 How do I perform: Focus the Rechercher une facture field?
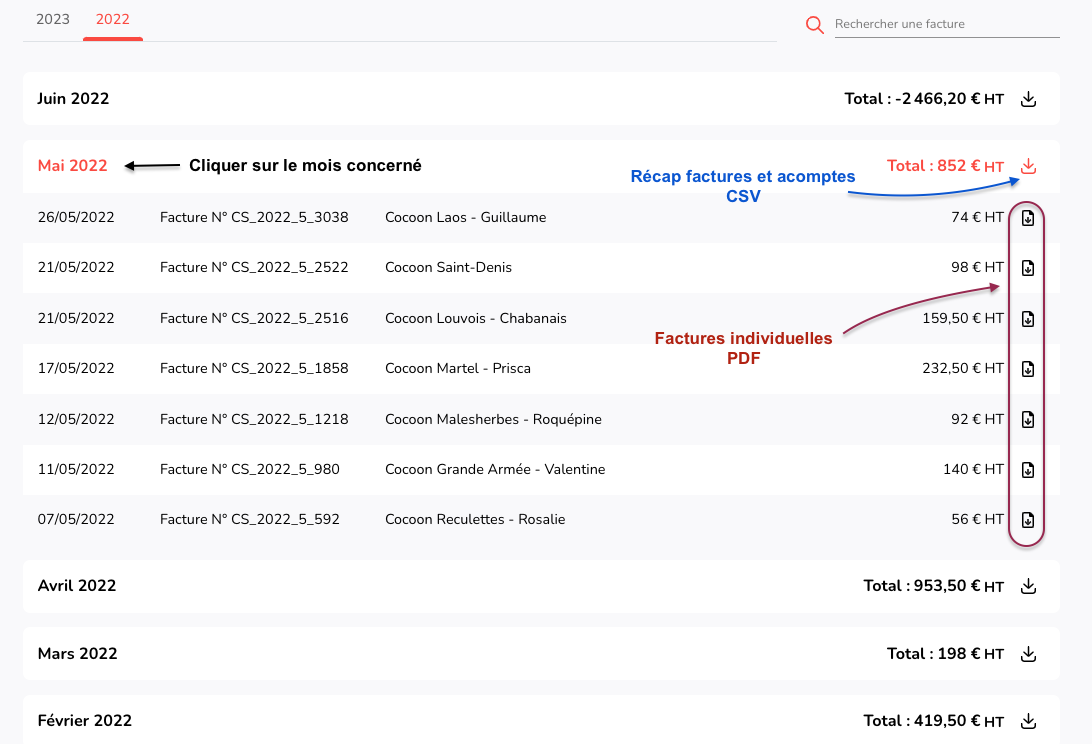tap(946, 25)
